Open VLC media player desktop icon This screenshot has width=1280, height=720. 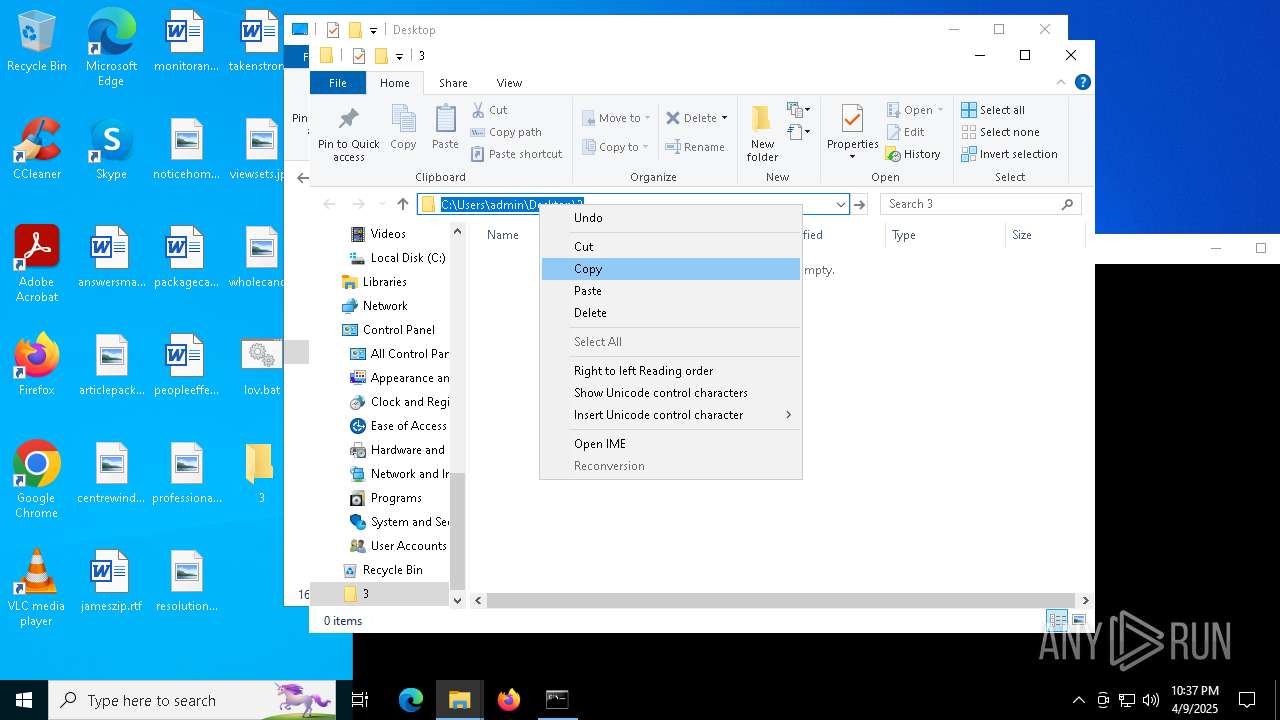37,588
